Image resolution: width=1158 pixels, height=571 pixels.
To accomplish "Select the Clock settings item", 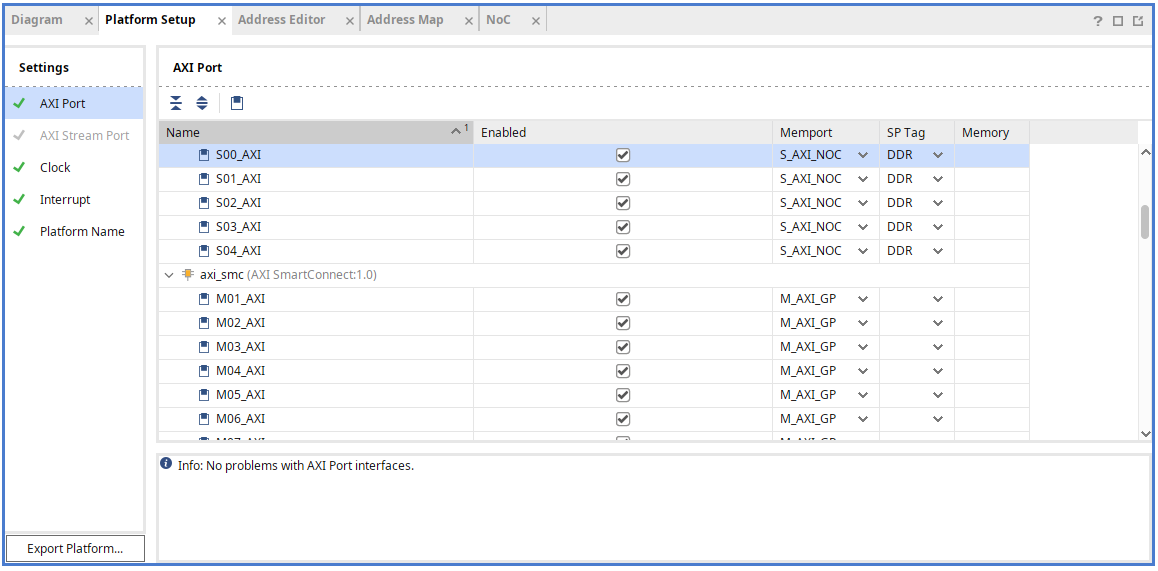I will click(x=55, y=168).
